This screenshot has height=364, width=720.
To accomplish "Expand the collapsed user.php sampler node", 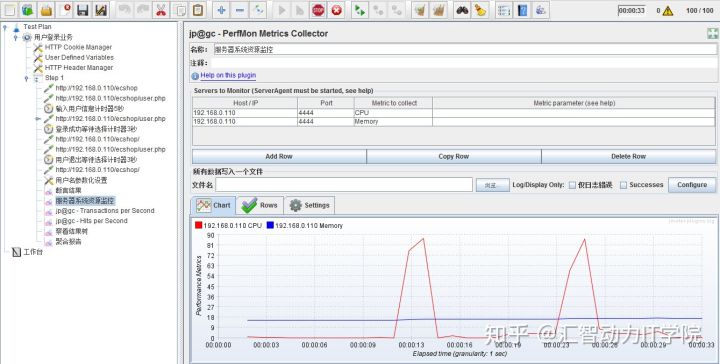I will pyautogui.click(x=38, y=119).
